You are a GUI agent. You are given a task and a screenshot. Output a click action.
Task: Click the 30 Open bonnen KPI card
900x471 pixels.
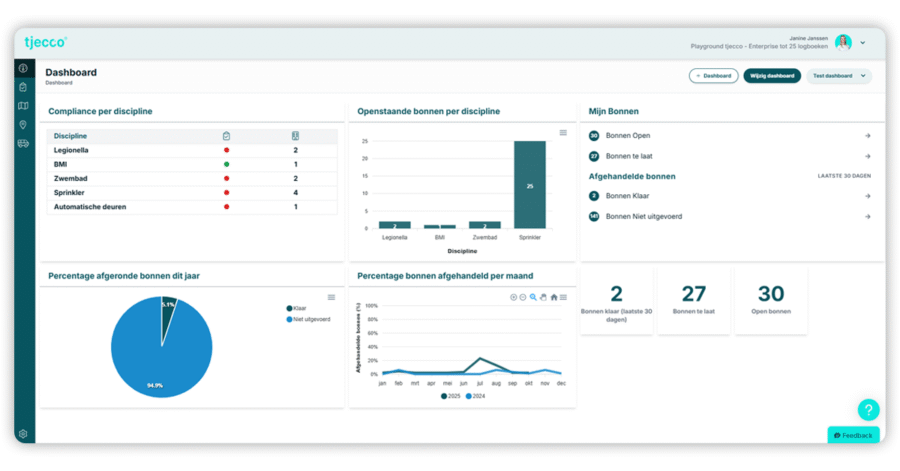[x=771, y=301]
